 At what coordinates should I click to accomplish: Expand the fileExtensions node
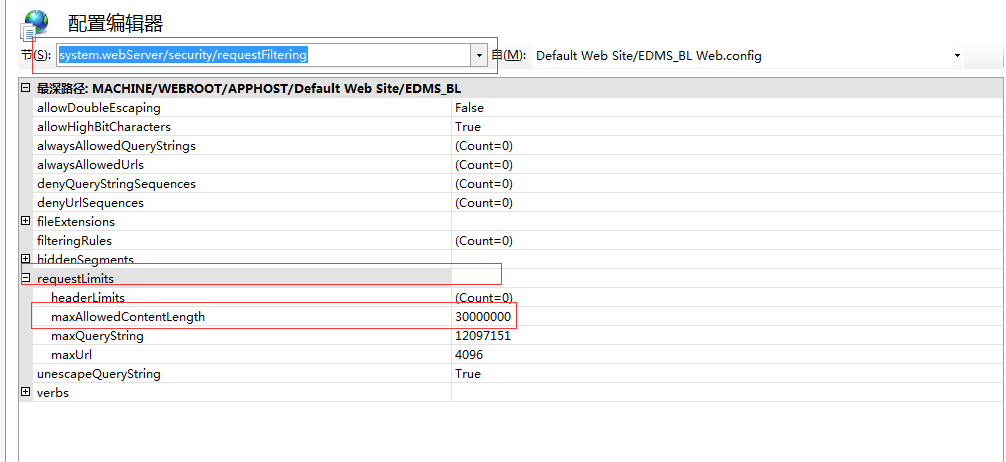(26, 221)
